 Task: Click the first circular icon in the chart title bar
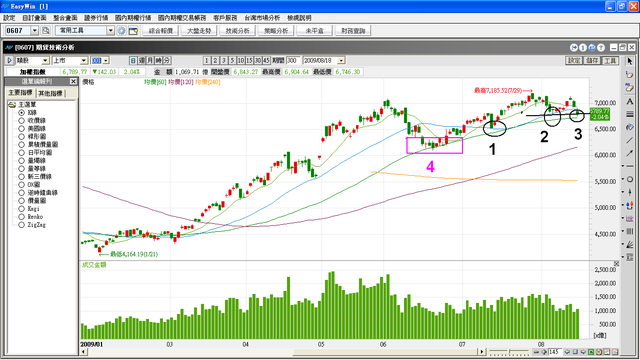pos(574,48)
